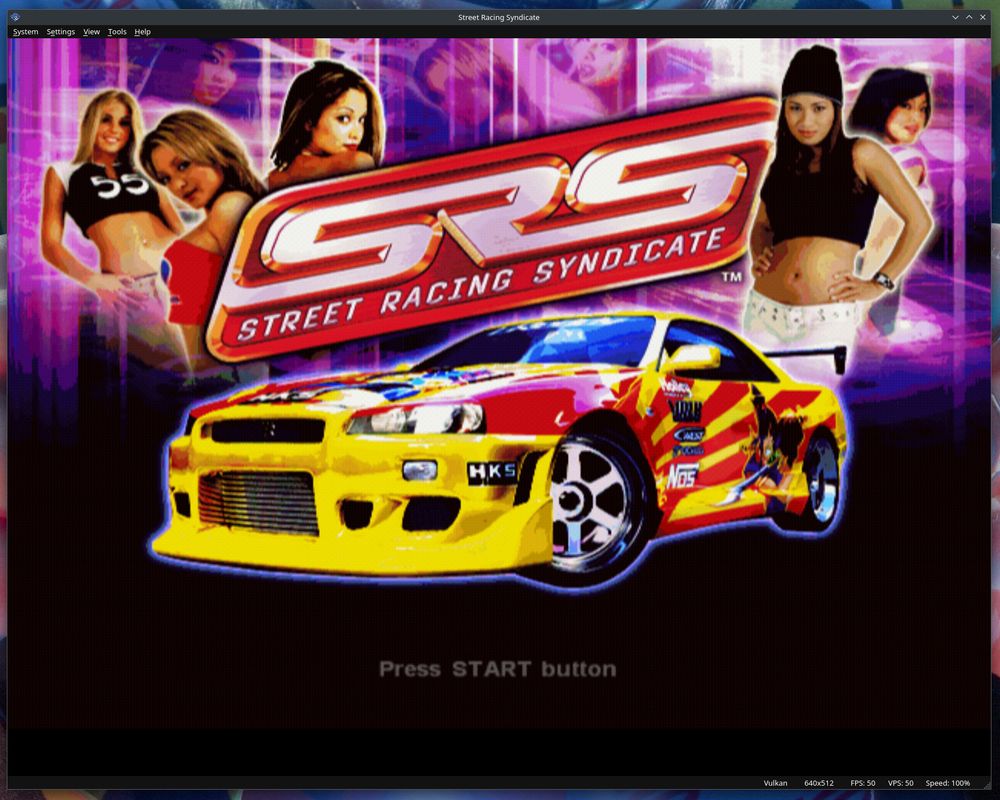This screenshot has width=1000, height=800.
Task: Minimize the Street Racing Syndicate window
Action: (955, 17)
